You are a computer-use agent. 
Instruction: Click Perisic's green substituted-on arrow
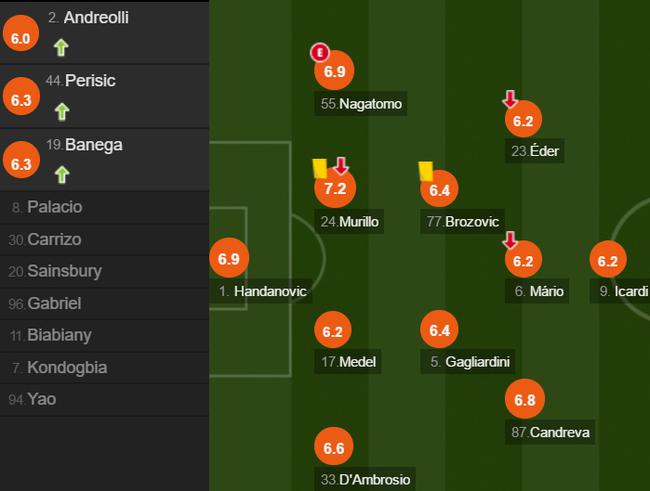click(62, 112)
